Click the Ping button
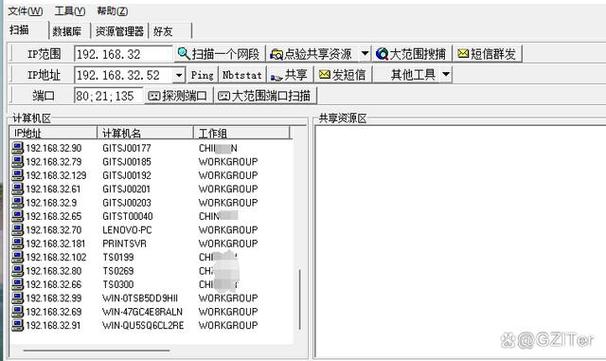The height and width of the screenshot is (361, 606). tap(202, 75)
